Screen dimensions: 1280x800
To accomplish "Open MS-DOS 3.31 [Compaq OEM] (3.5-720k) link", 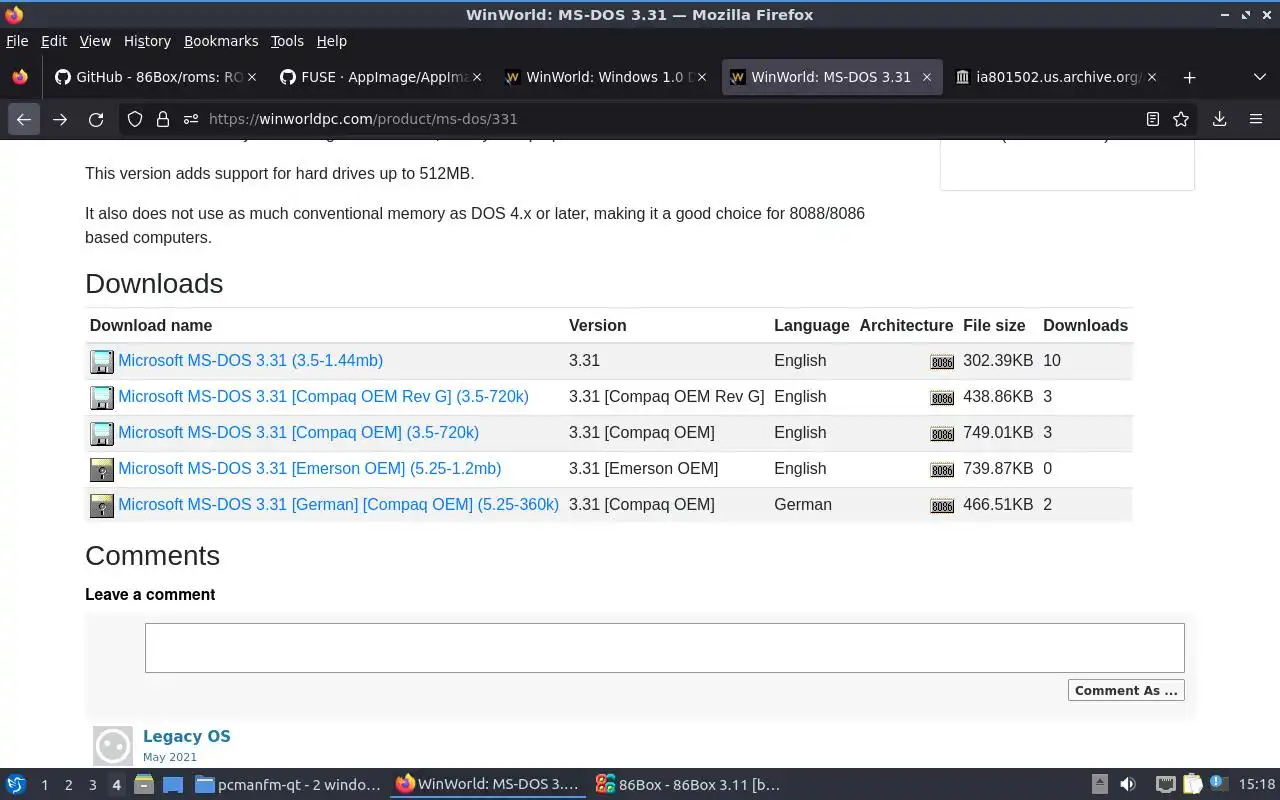I will 298,433.
